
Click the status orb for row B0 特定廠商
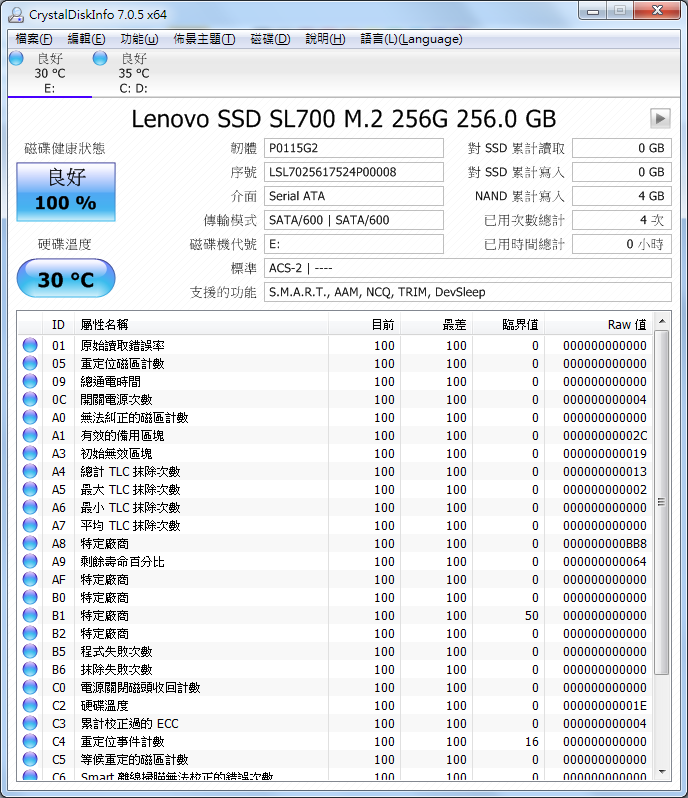[x=30, y=597]
